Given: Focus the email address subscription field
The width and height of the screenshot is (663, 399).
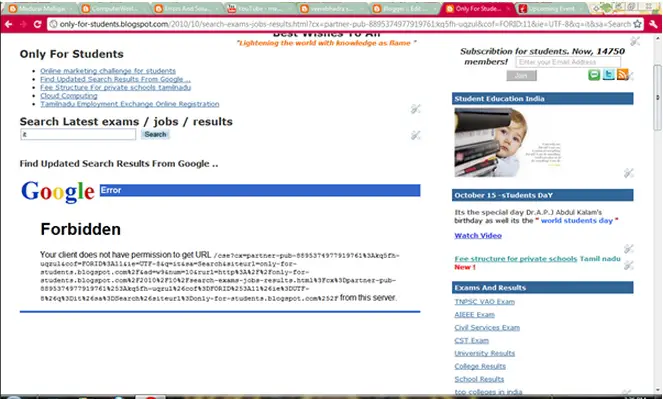Looking at the screenshot, I should coord(568,62).
